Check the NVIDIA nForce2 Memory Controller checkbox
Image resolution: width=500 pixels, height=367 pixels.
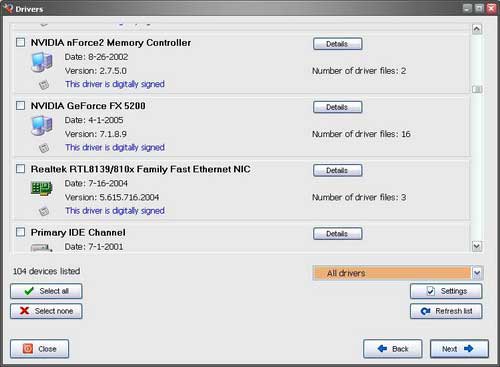tap(21, 42)
